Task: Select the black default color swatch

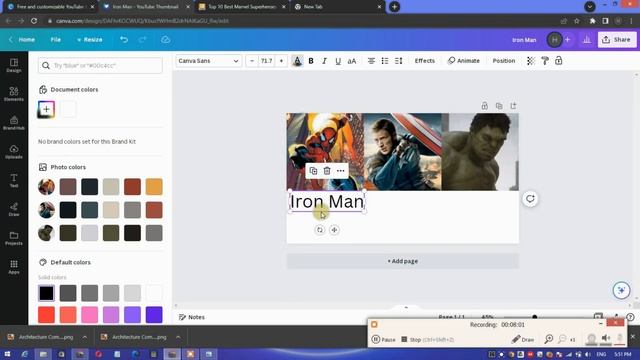Action: pos(46,293)
